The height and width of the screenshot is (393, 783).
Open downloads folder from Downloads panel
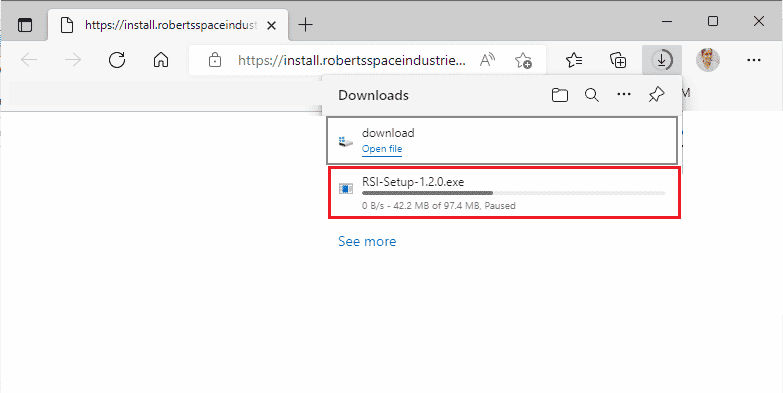(x=560, y=95)
